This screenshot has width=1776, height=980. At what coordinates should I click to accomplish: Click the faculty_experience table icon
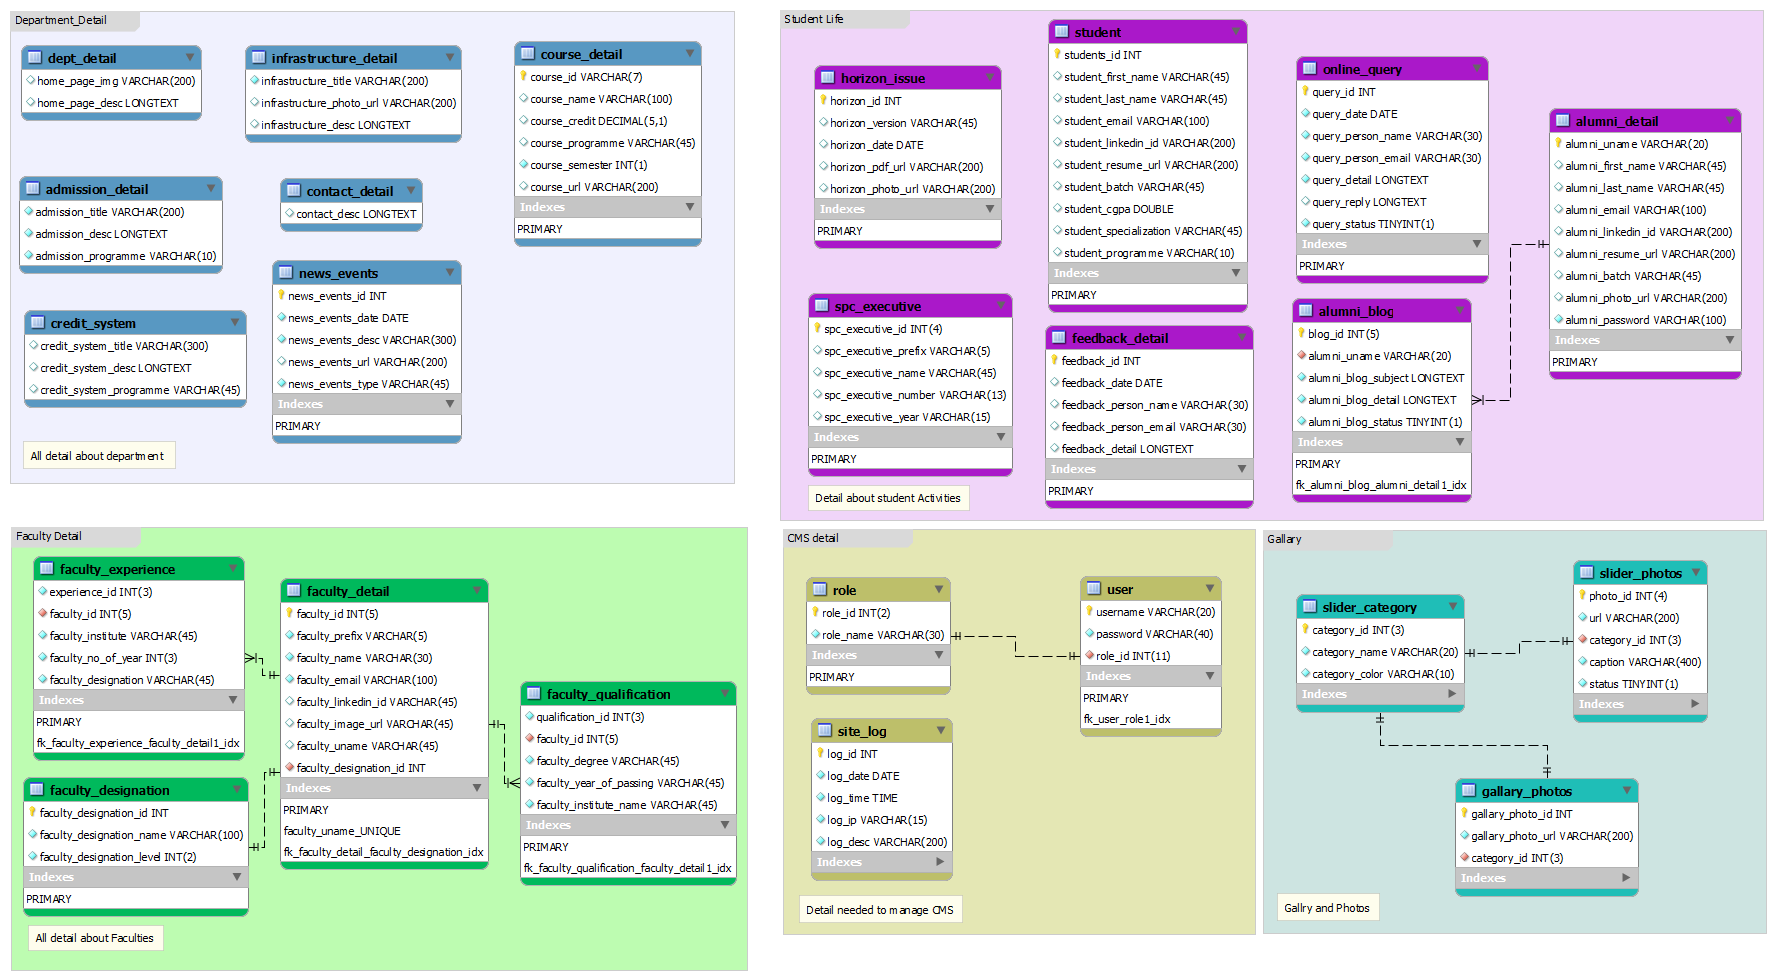click(47, 569)
